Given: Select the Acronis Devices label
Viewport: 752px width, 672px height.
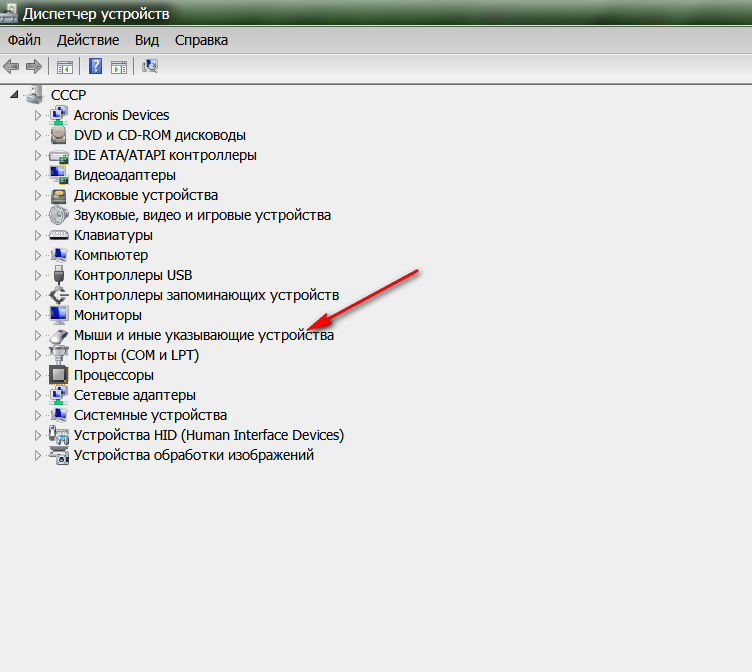Looking at the screenshot, I should tap(121, 115).
